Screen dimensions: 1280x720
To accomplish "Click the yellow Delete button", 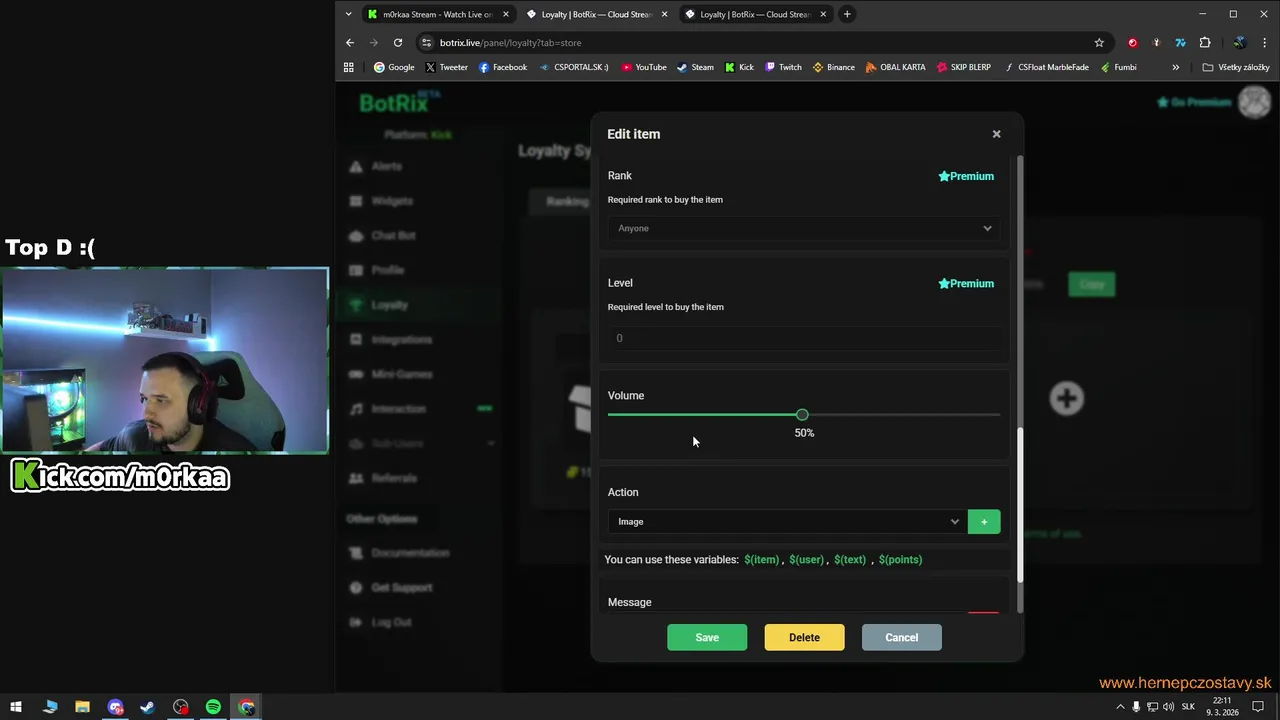I will coord(804,638).
